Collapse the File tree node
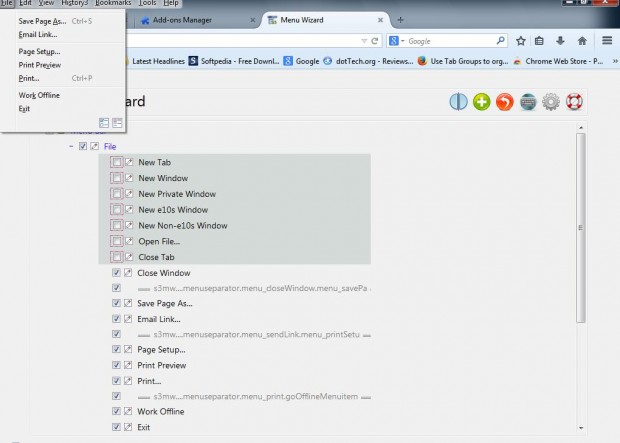This screenshot has height=443, width=620. pos(71,146)
